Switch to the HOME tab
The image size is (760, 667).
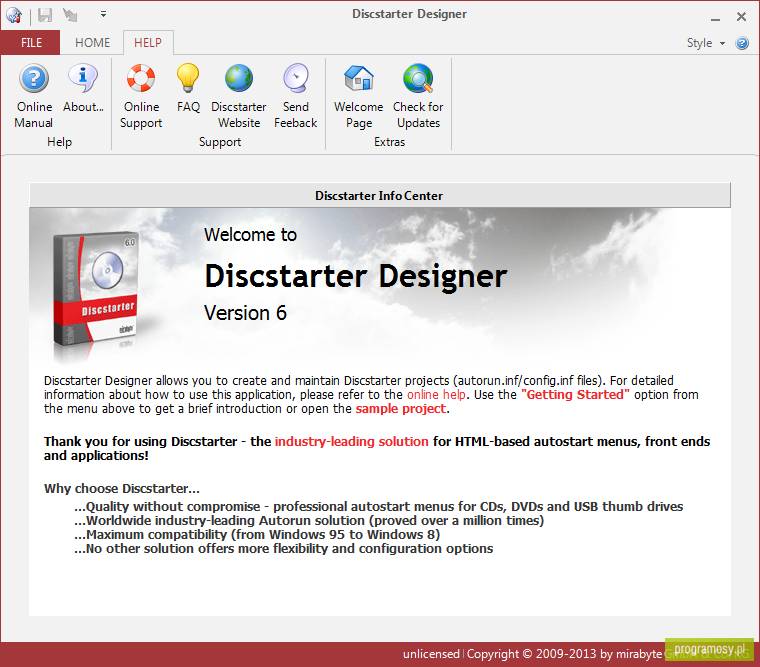click(x=93, y=43)
